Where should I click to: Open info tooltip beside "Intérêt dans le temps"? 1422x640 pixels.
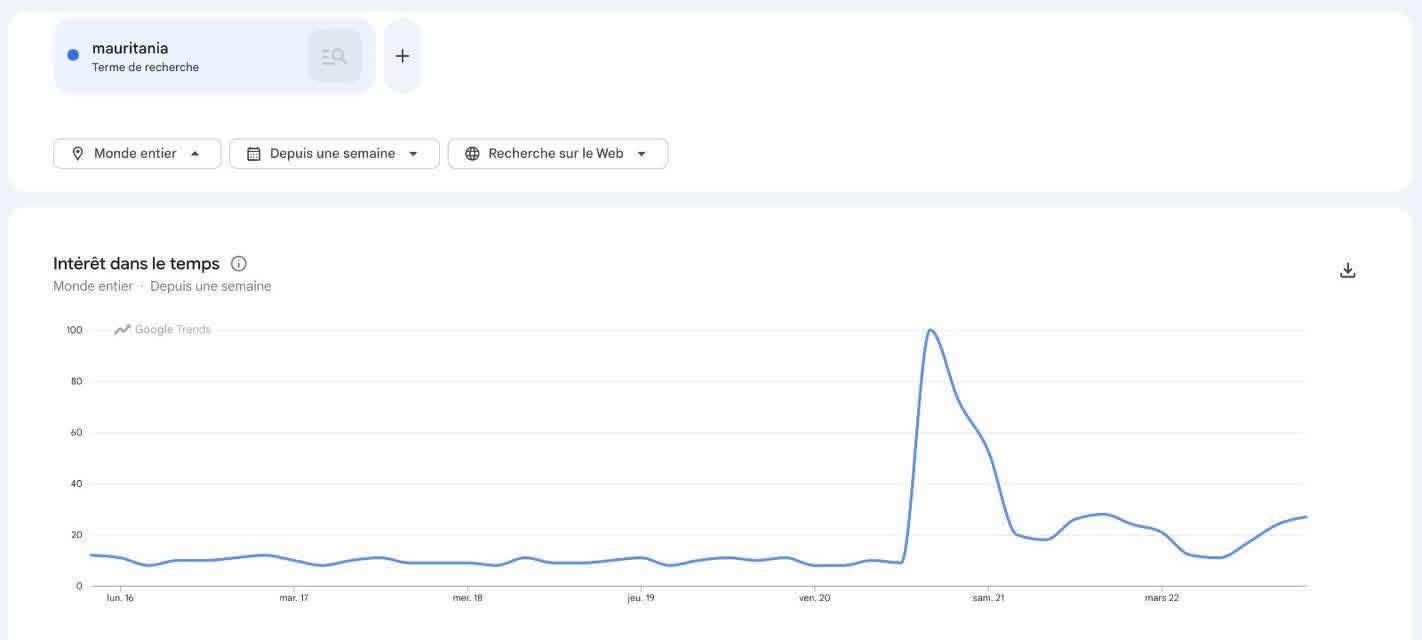point(238,264)
